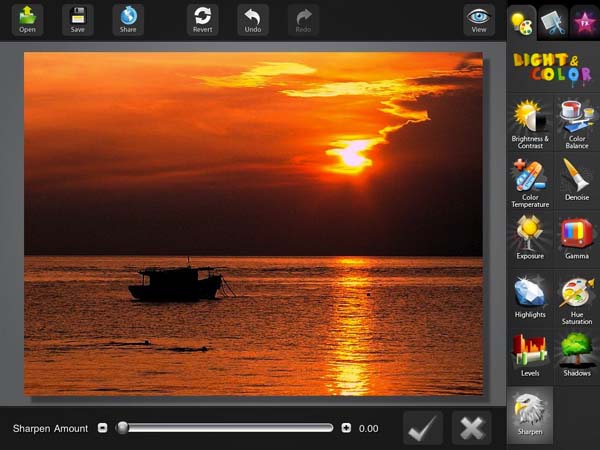
Task: Pick the Gamma tool
Action: pos(577,238)
